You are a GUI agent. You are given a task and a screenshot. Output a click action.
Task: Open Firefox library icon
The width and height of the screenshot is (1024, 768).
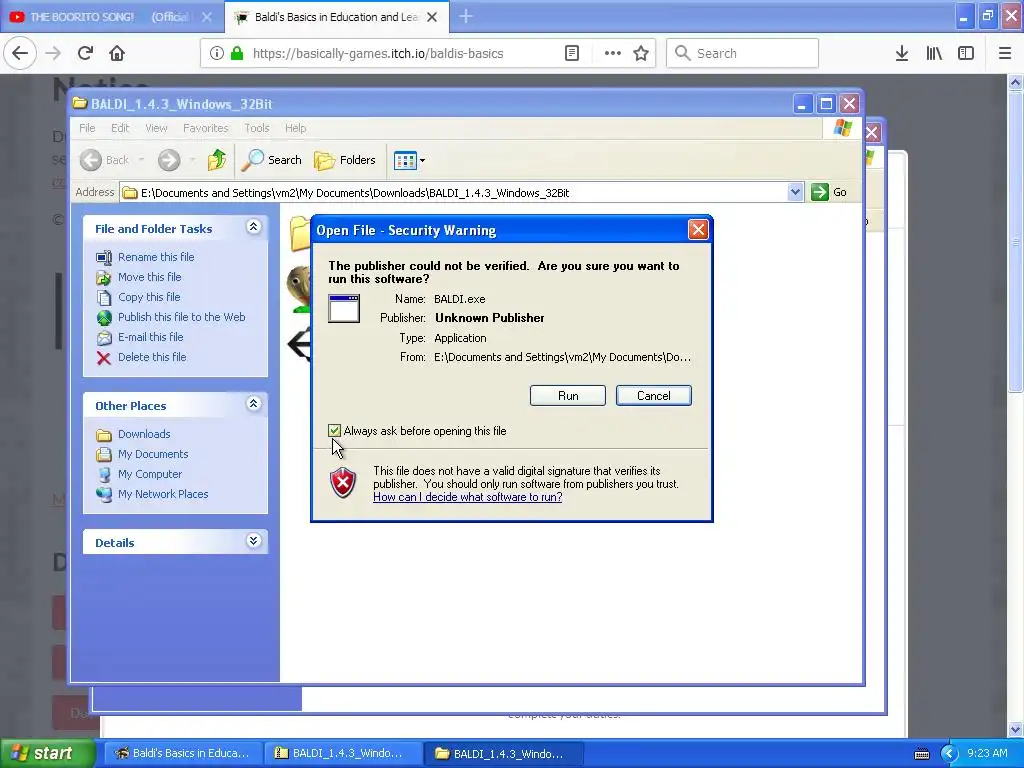(934, 53)
